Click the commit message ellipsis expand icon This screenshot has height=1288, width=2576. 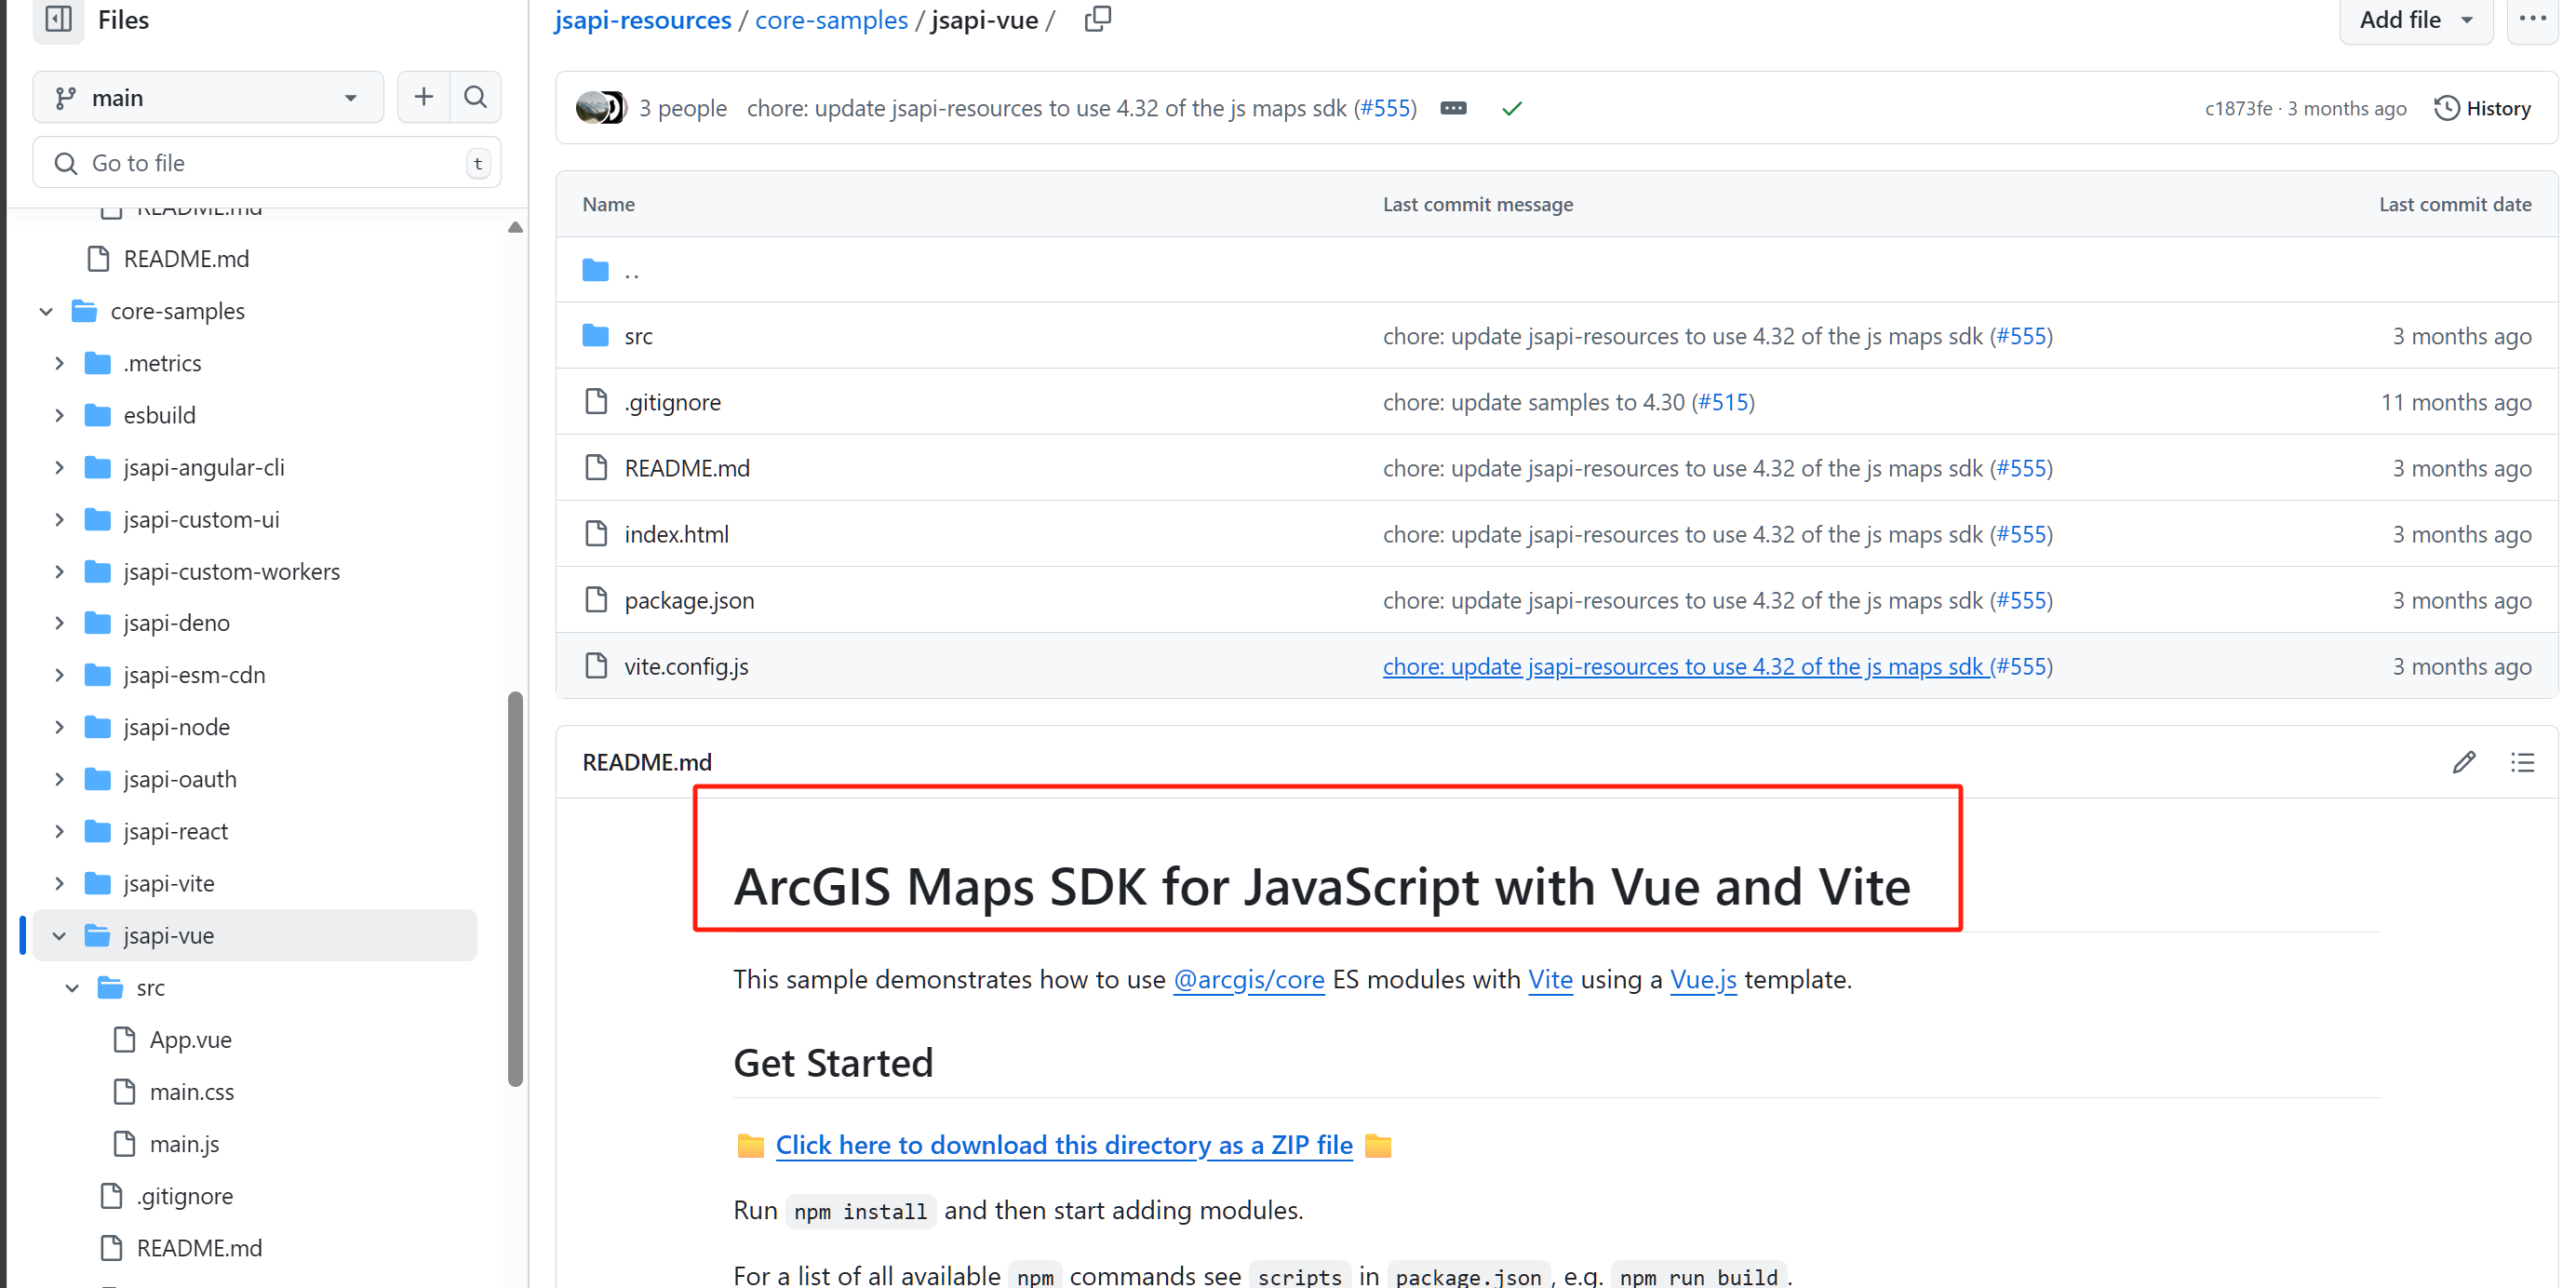pyautogui.click(x=1453, y=108)
